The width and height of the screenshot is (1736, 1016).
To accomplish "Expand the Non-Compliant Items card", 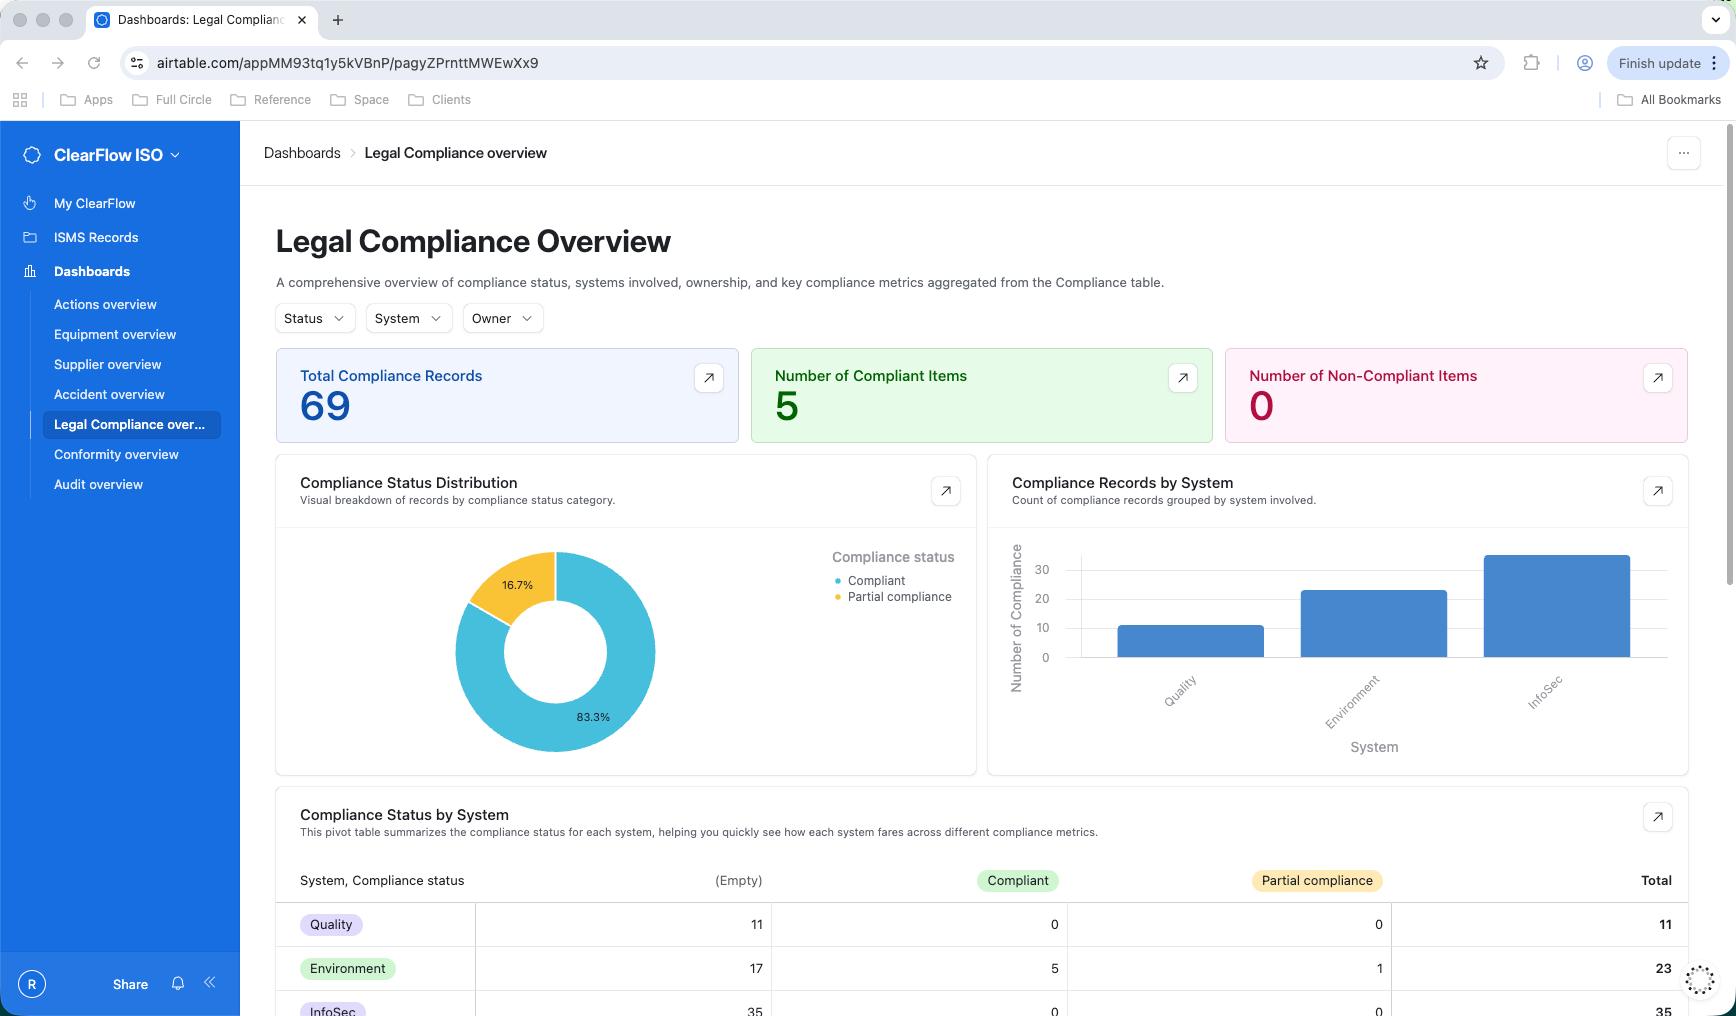I will click(x=1657, y=378).
